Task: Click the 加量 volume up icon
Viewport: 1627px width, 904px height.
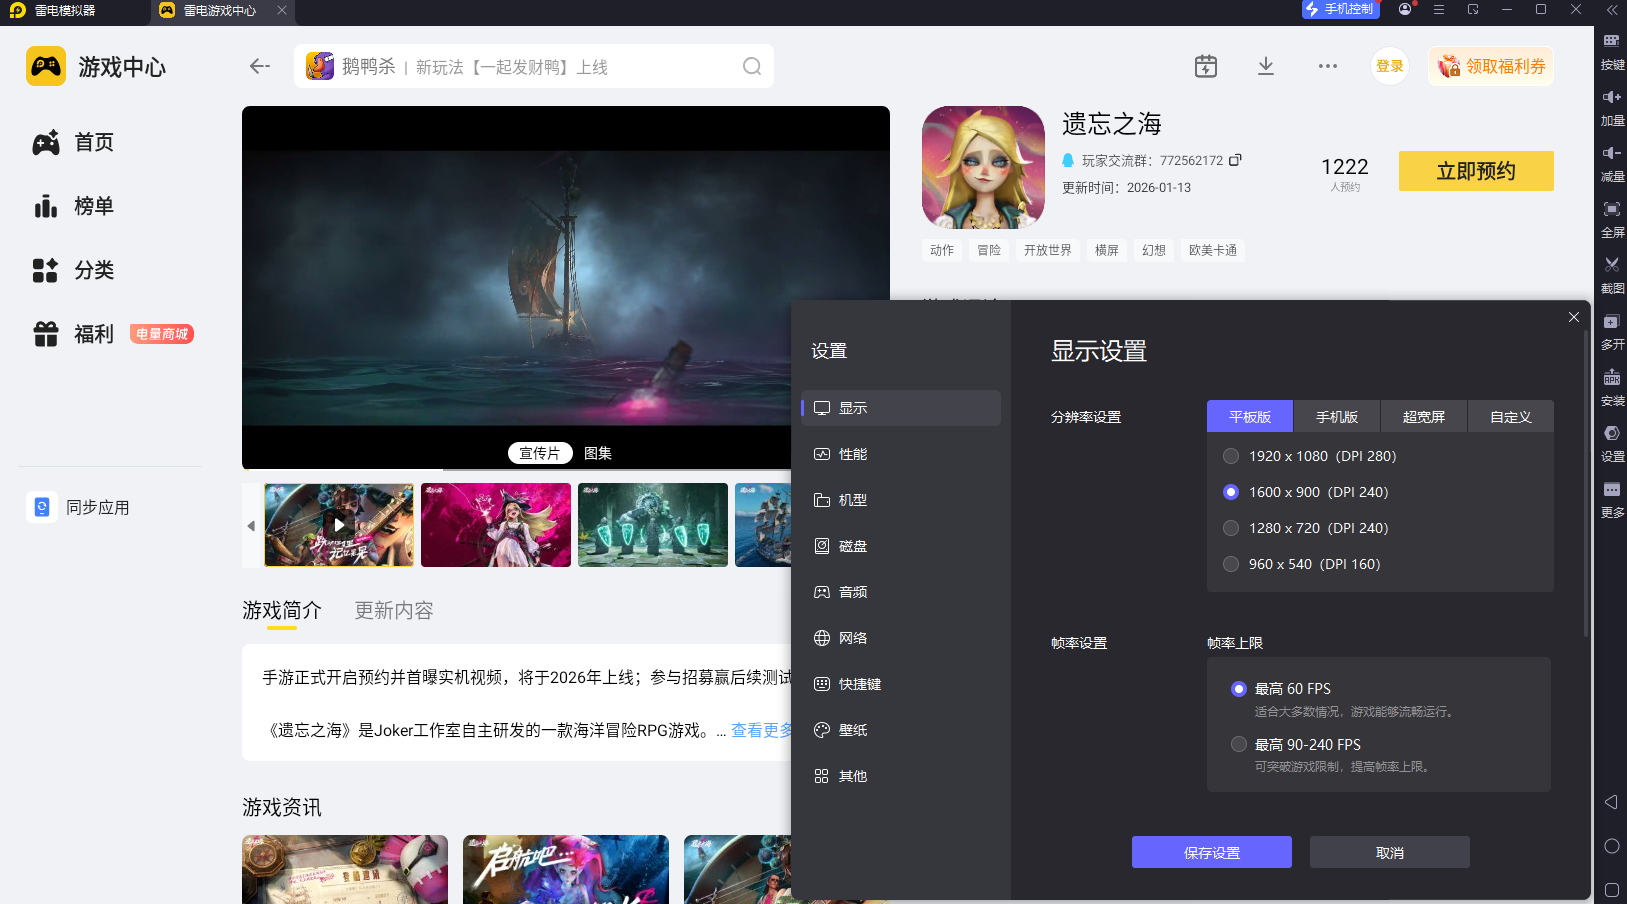Action: tap(1612, 105)
